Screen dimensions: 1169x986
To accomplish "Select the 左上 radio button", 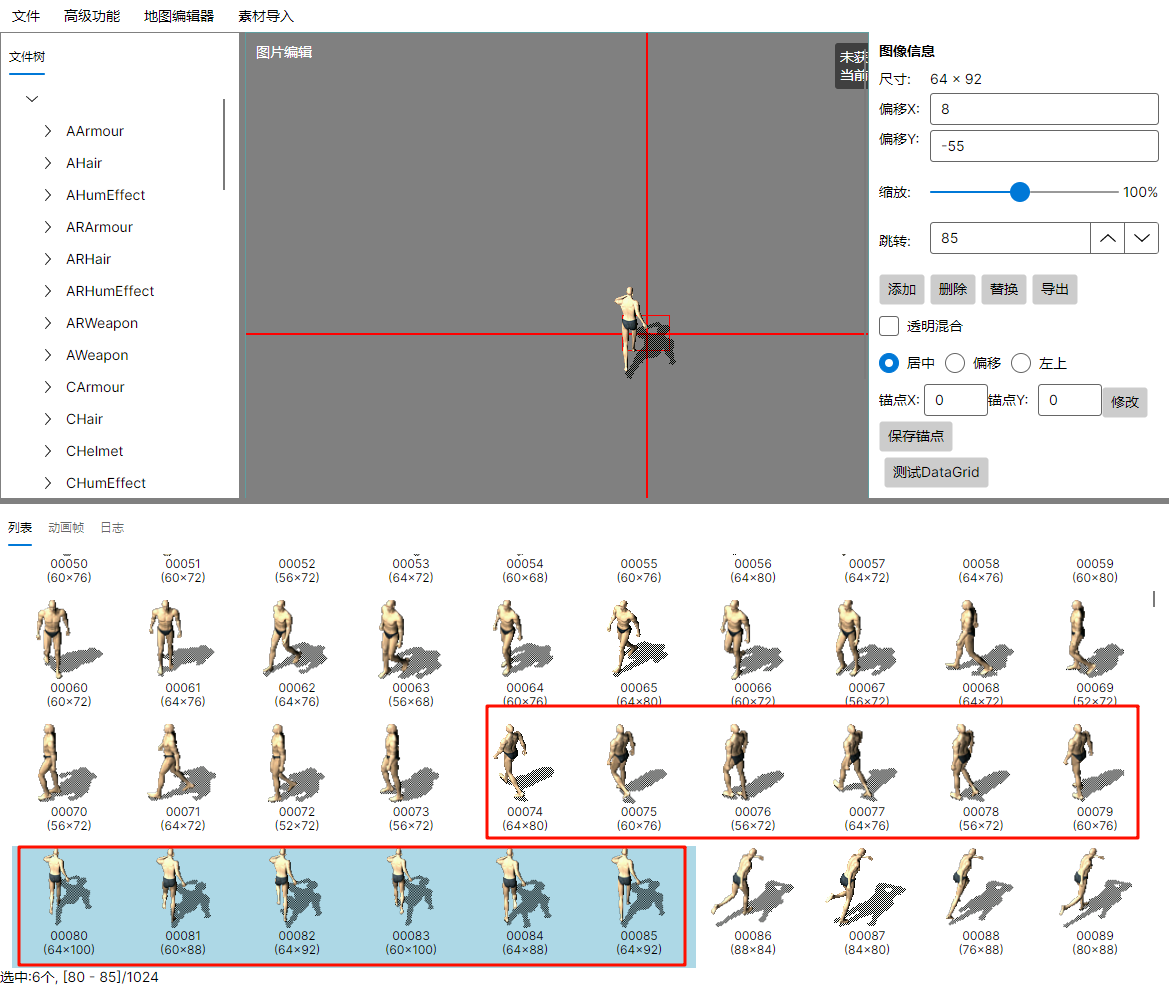I will click(1021, 363).
